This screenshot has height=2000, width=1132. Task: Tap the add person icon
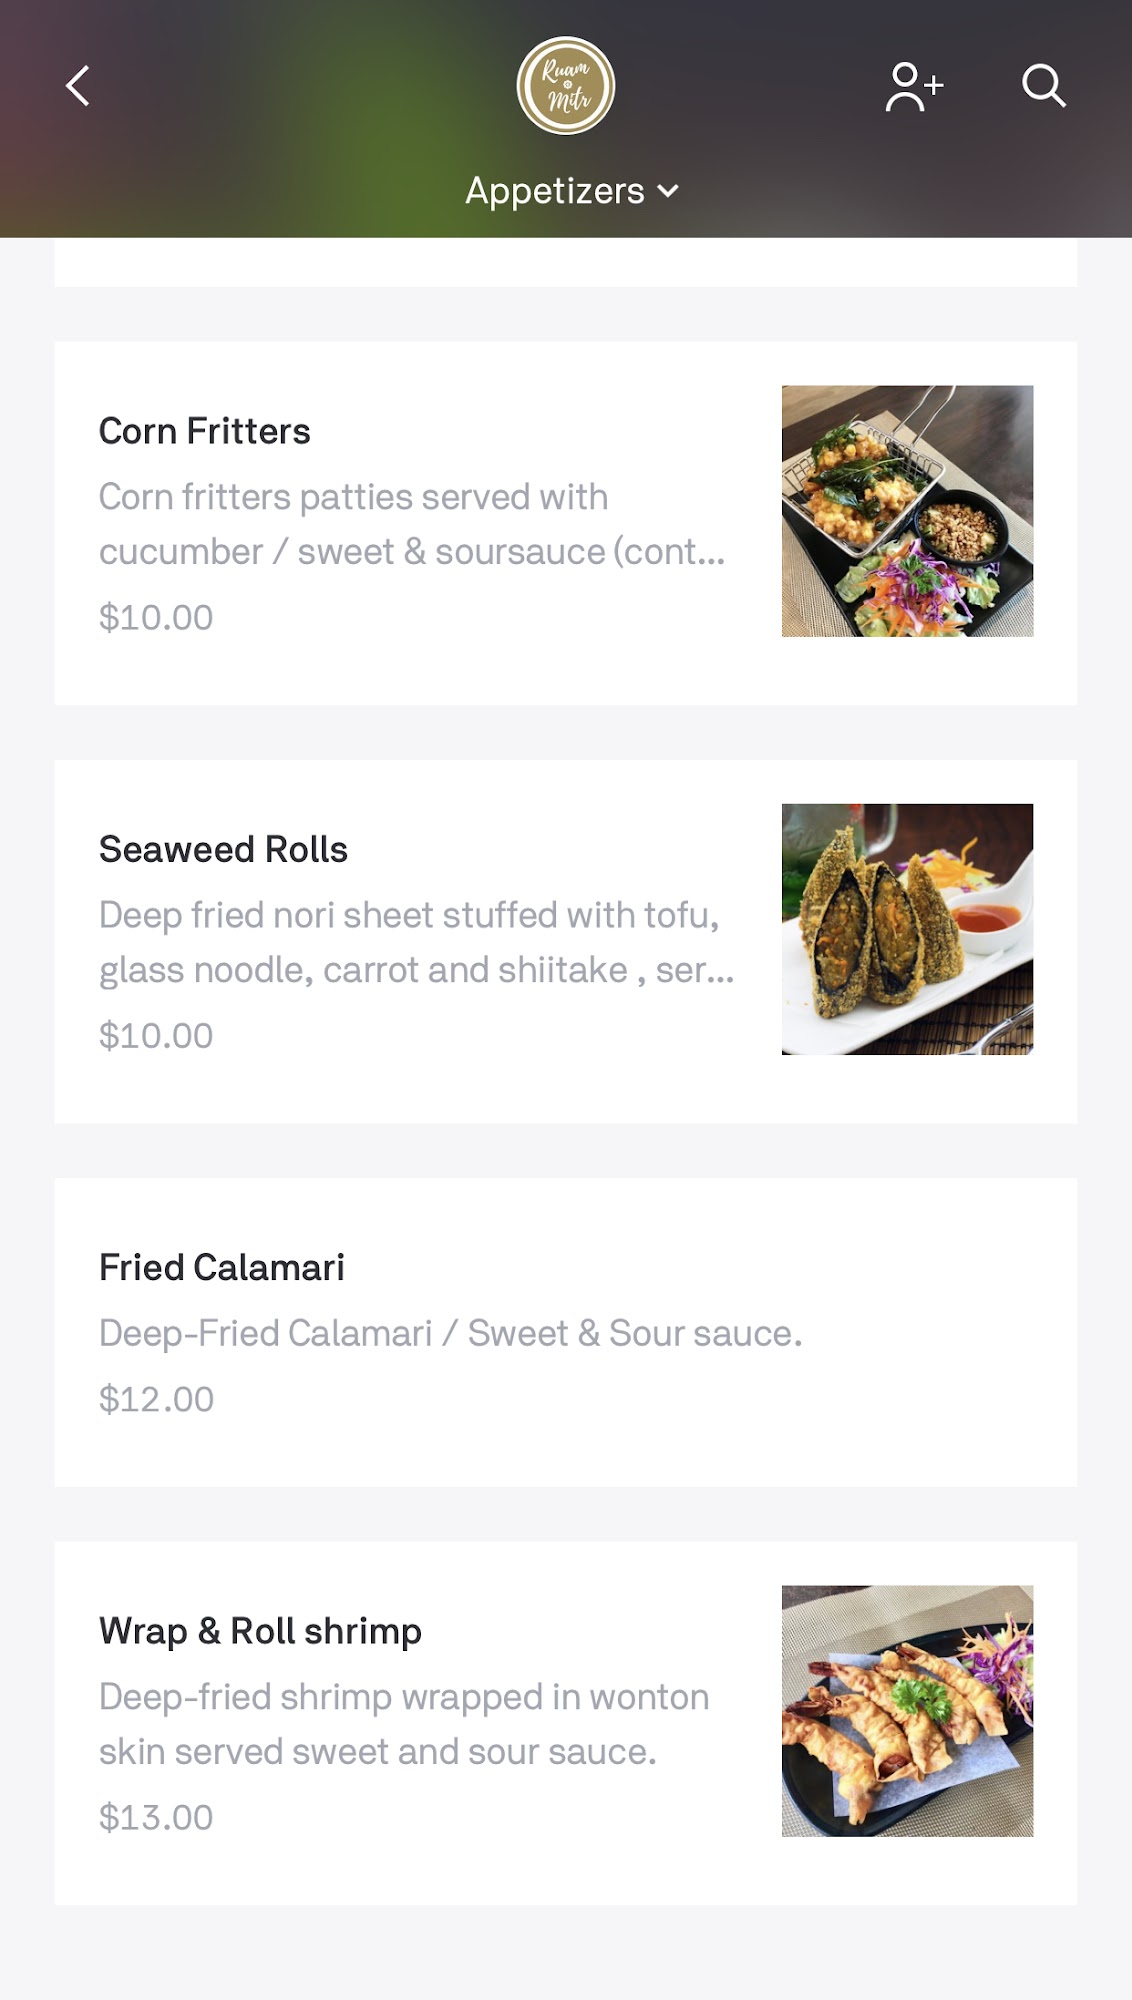913,87
